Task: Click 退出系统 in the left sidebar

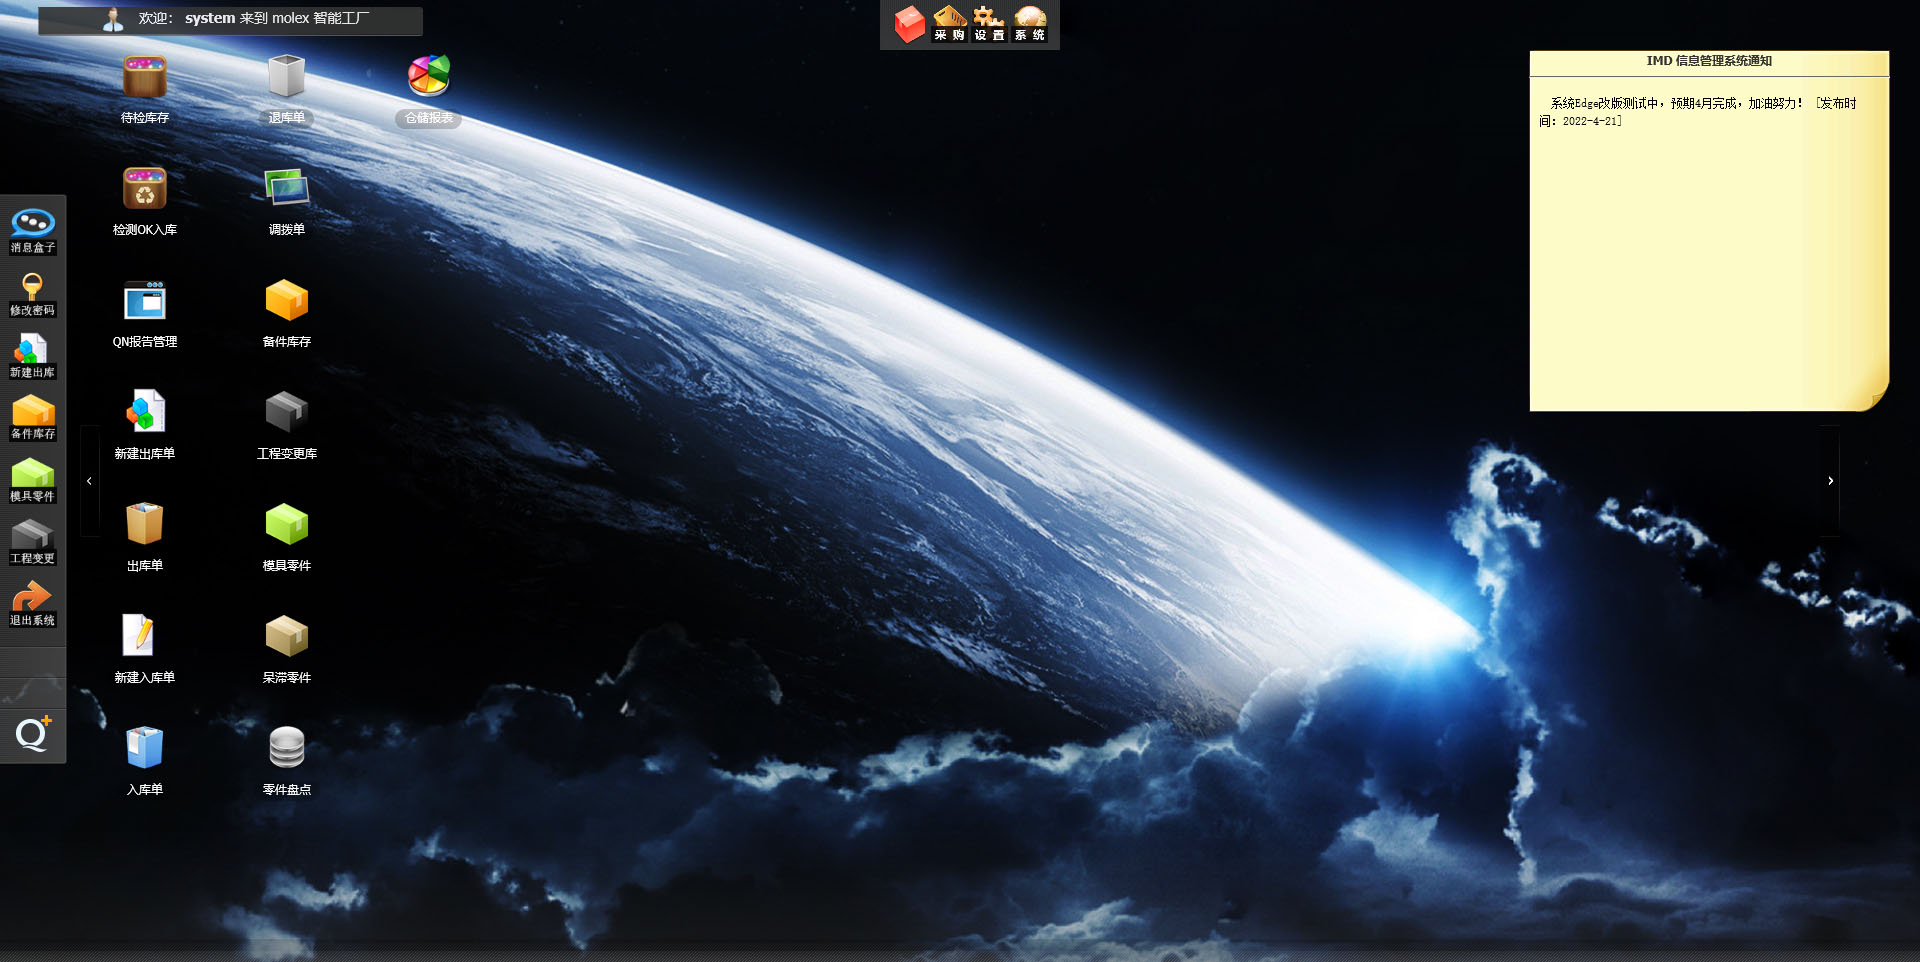Action: coord(33,604)
